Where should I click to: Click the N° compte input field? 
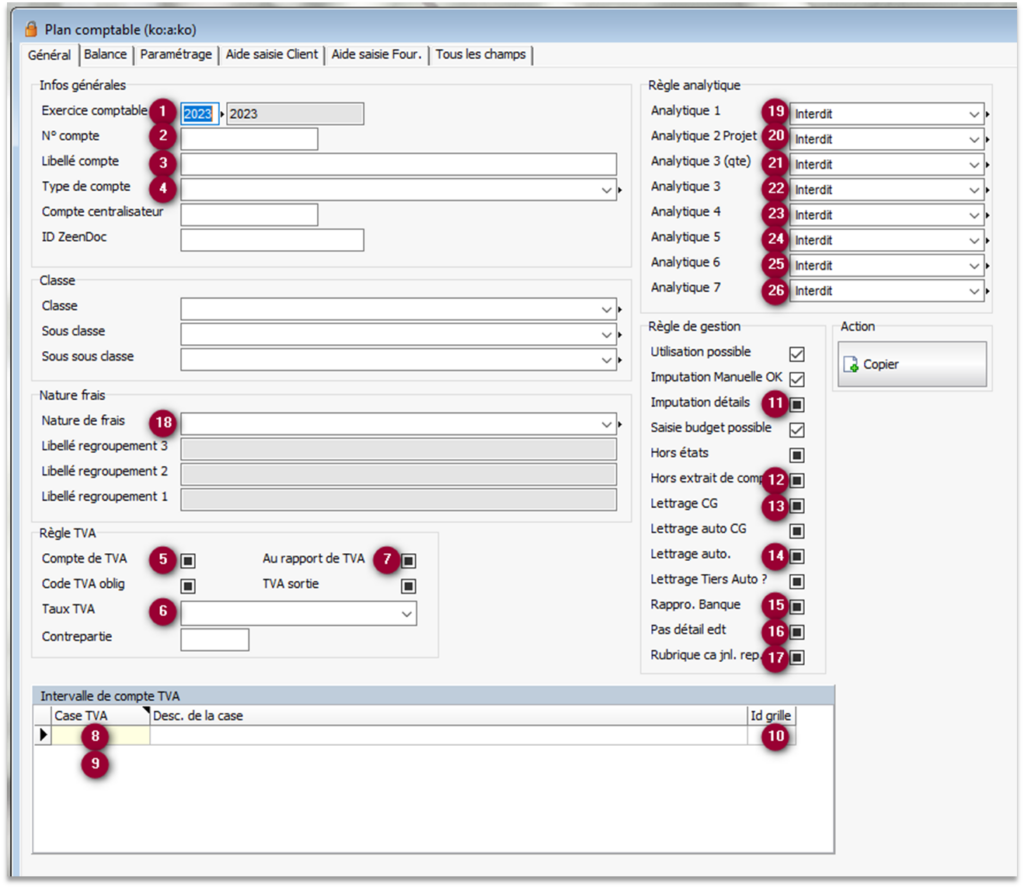pyautogui.click(x=249, y=139)
